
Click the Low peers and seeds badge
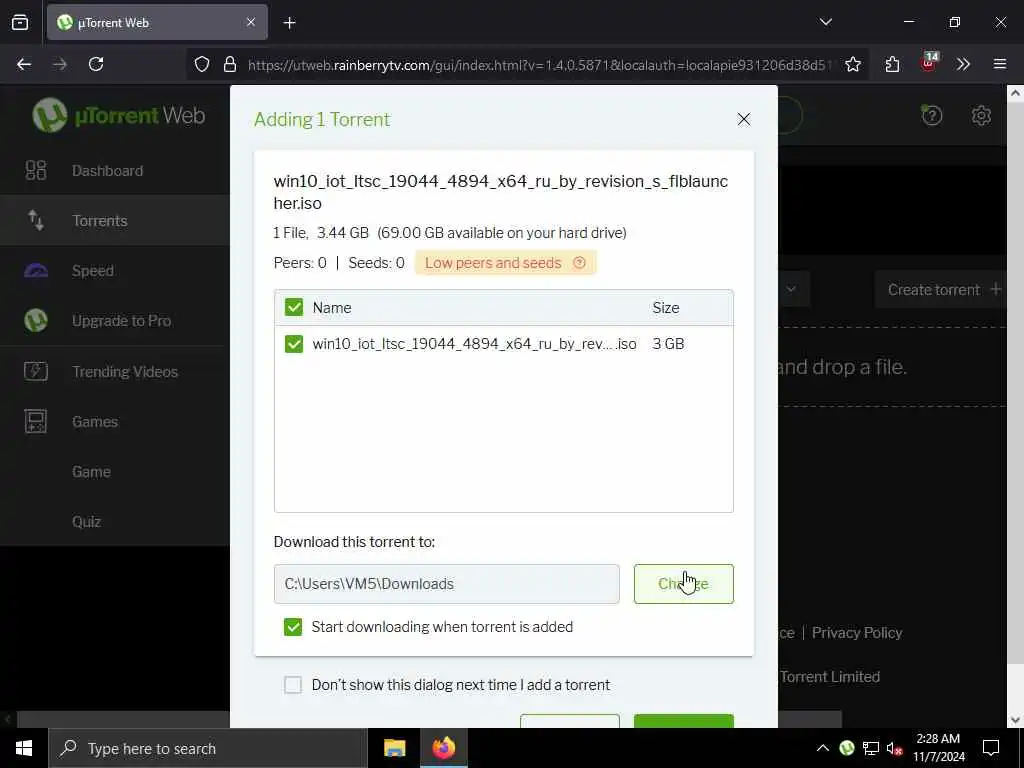tap(505, 263)
